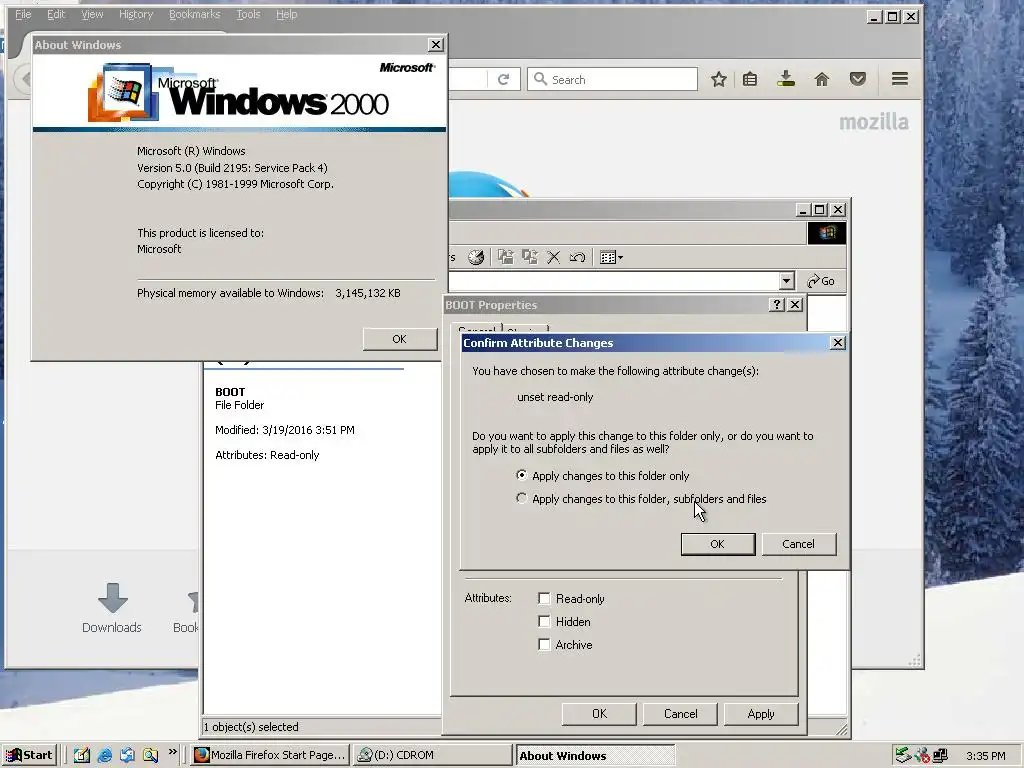Image resolution: width=1024 pixels, height=768 pixels.
Task: Click the '1 object(s) selected' status bar text
Action: pos(251,727)
